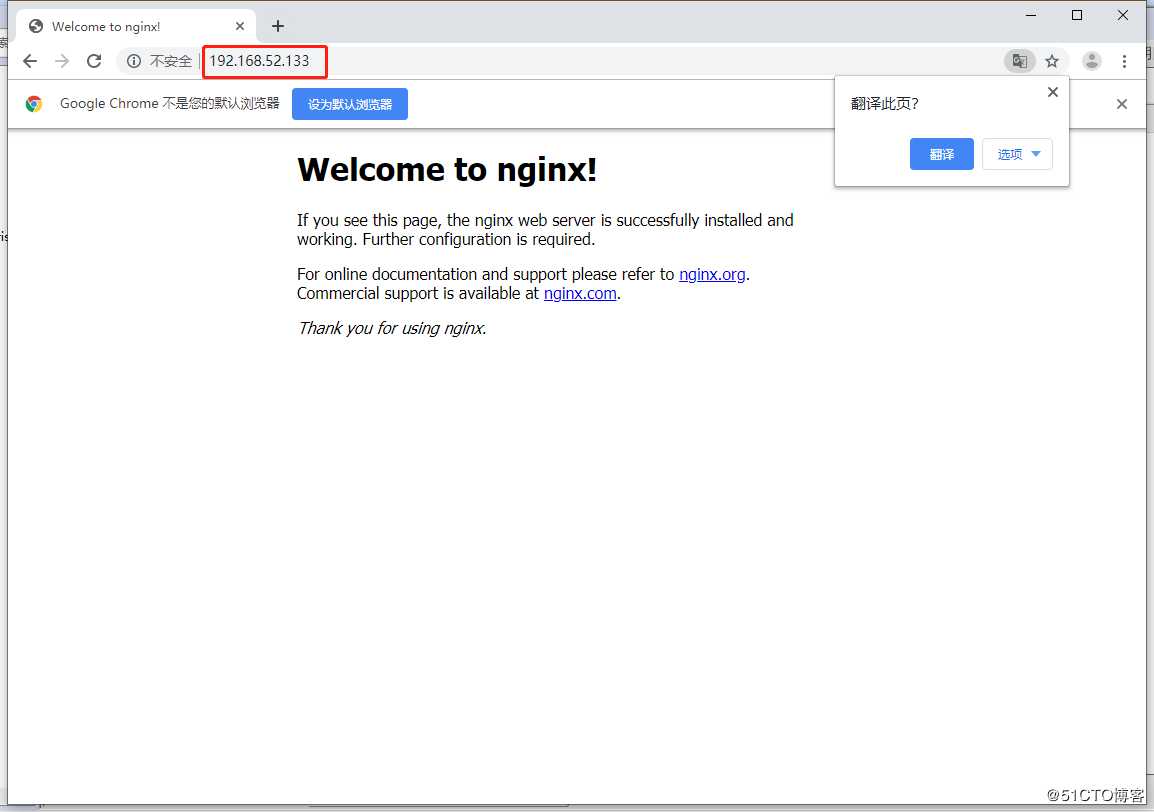1154x812 pixels.
Task: Open the nginx.com link
Action: coord(580,293)
